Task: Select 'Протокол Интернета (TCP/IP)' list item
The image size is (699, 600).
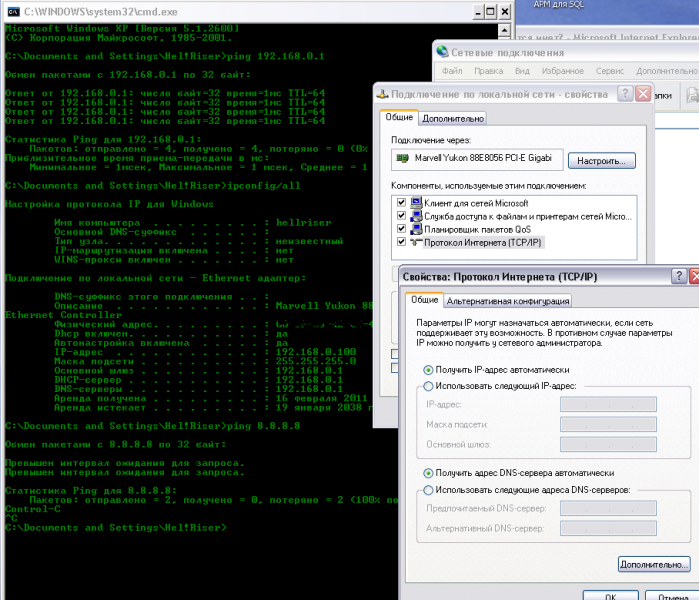Action: 482,242
